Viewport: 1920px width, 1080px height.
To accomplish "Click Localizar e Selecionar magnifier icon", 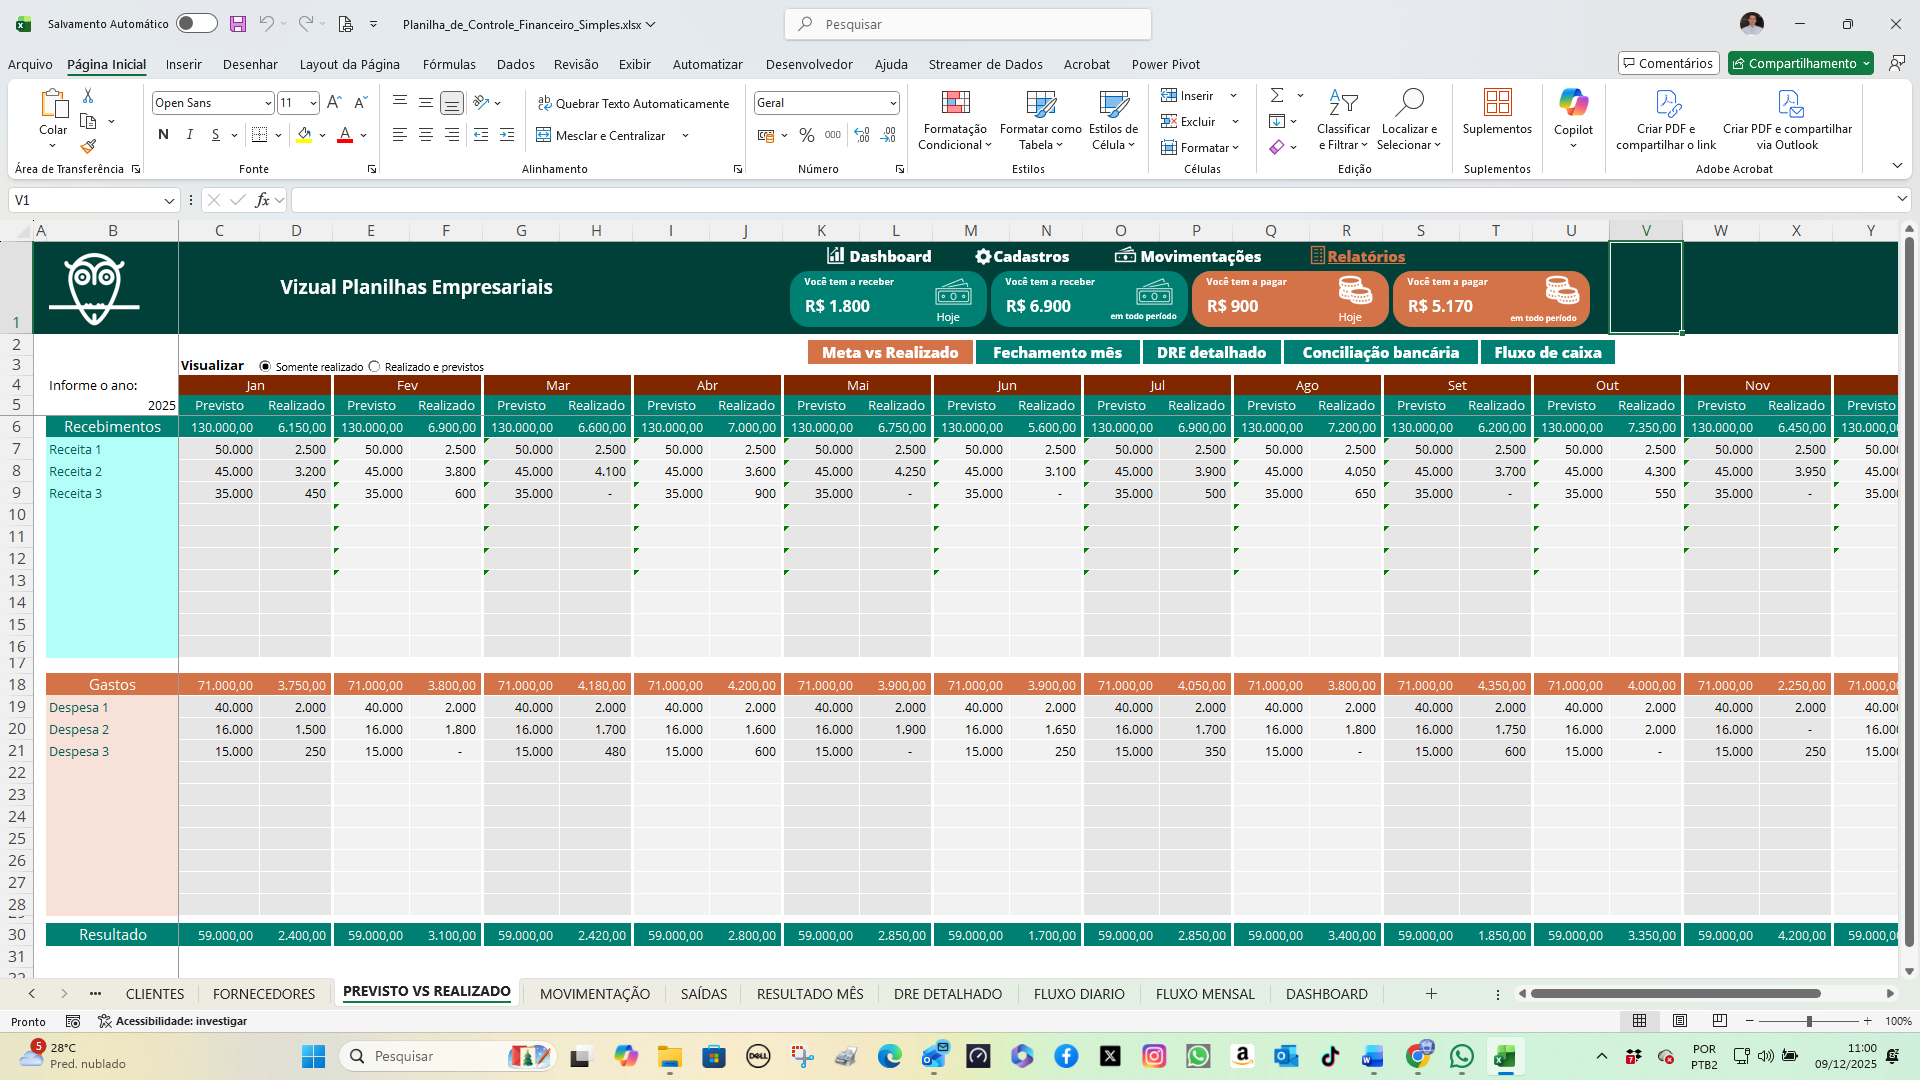I will pyautogui.click(x=1409, y=102).
